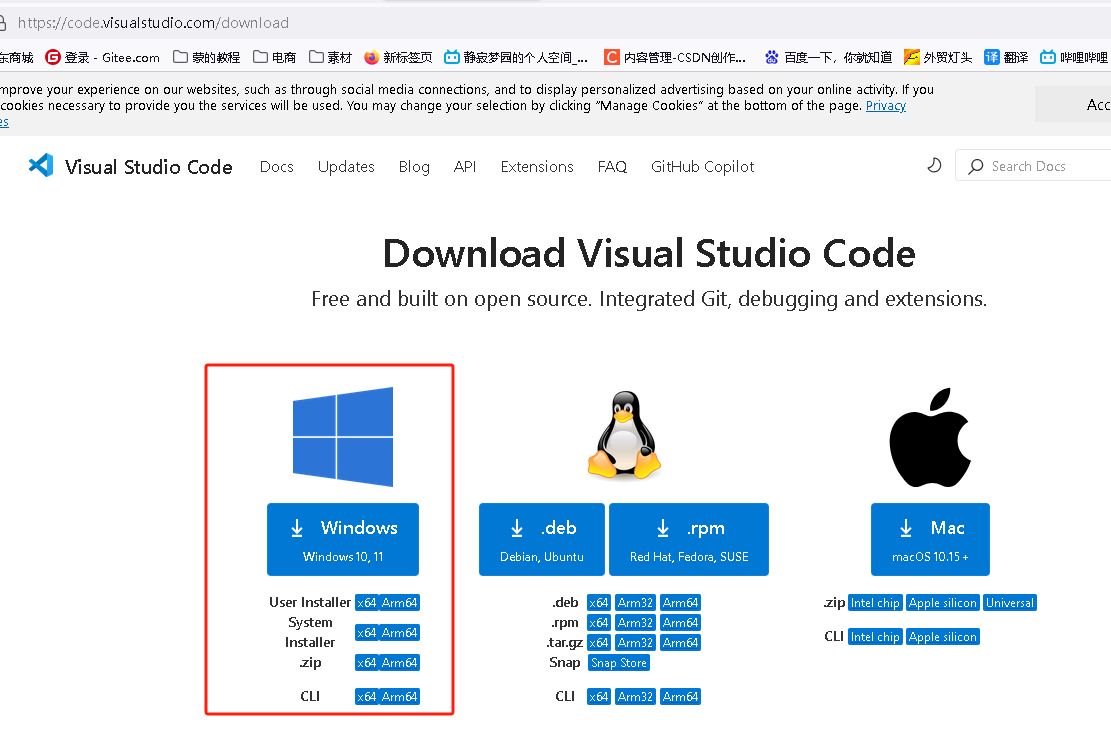Open the Updates menu item

pyautogui.click(x=346, y=167)
